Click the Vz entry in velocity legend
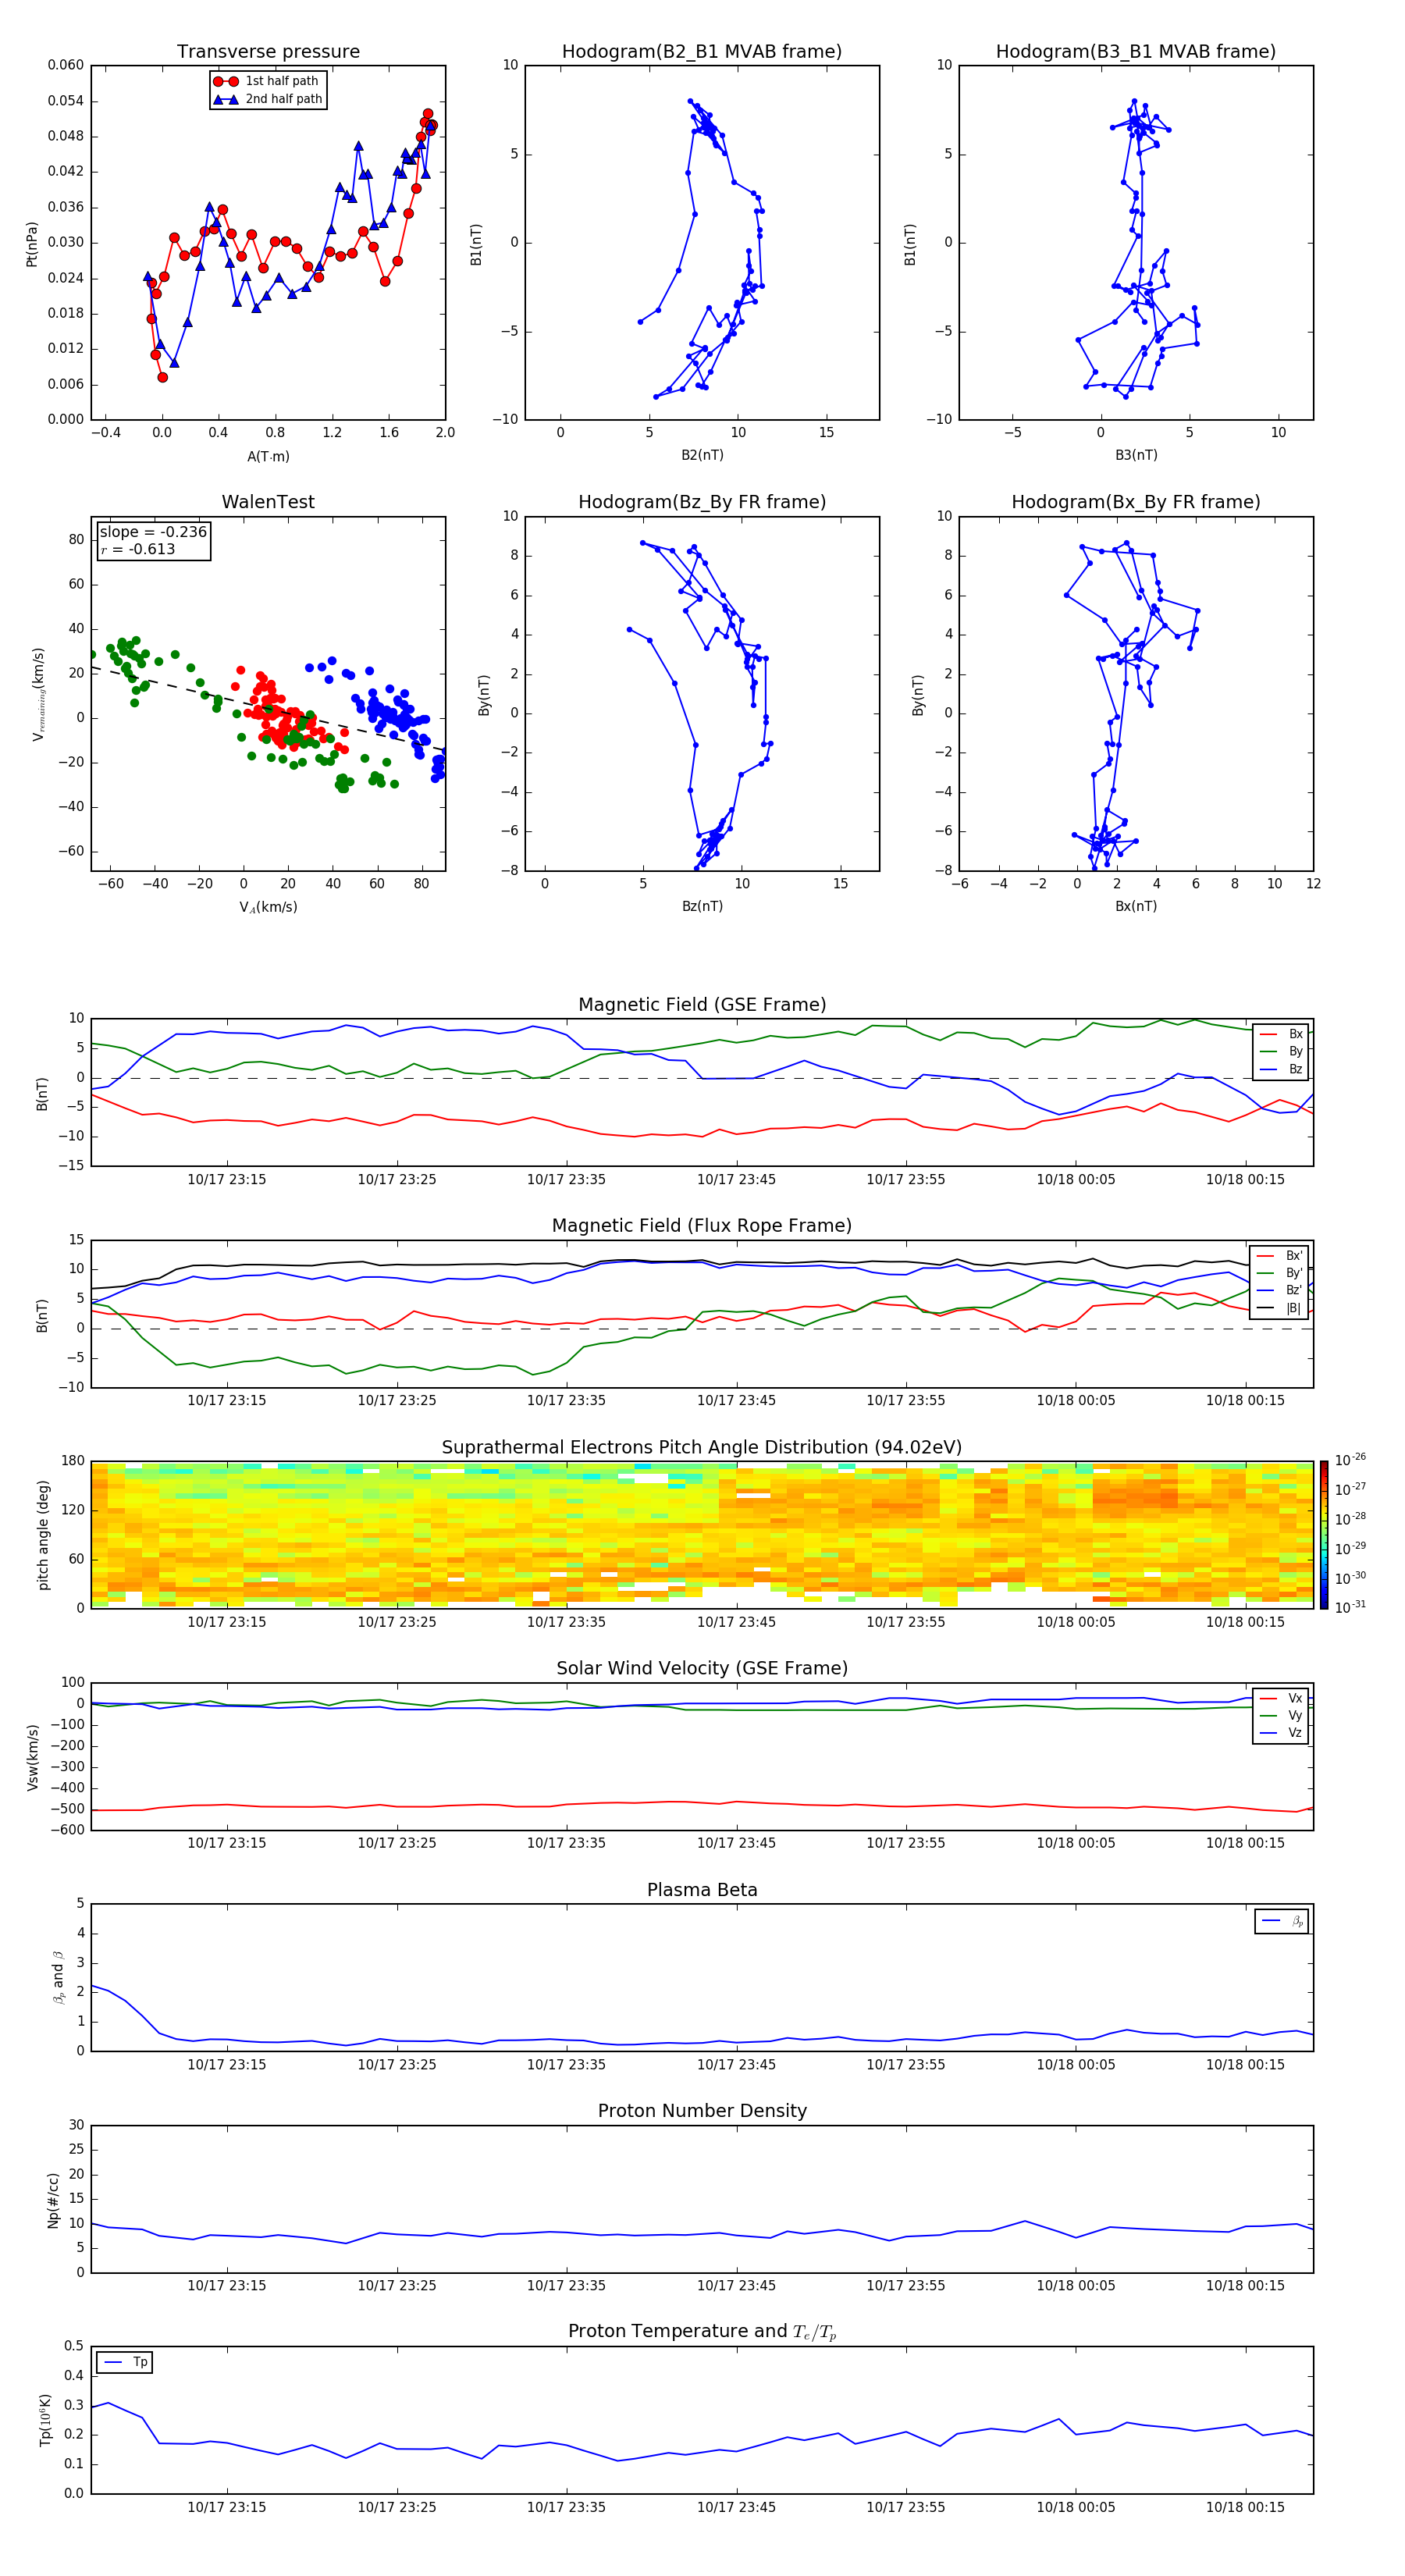The height and width of the screenshot is (2576, 1405). pyautogui.click(x=1281, y=1733)
